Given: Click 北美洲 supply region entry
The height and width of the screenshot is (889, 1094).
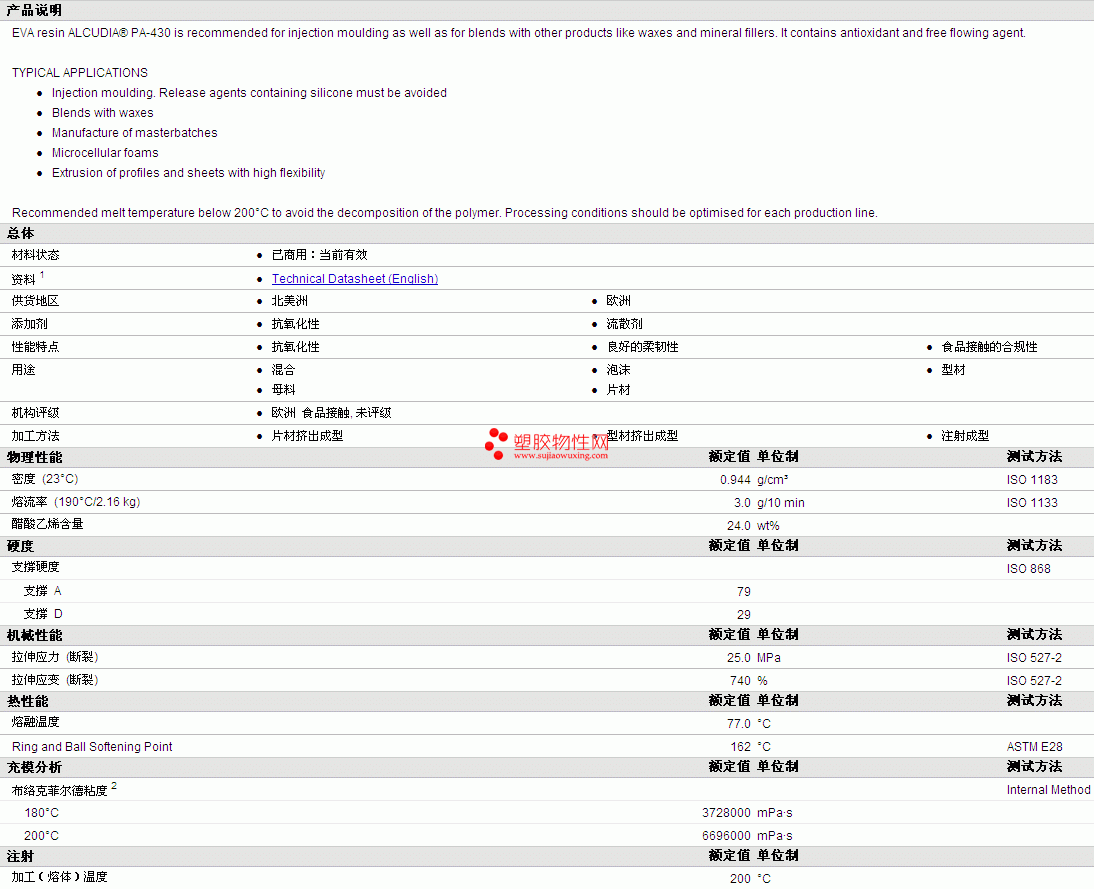Looking at the screenshot, I should 290,301.
